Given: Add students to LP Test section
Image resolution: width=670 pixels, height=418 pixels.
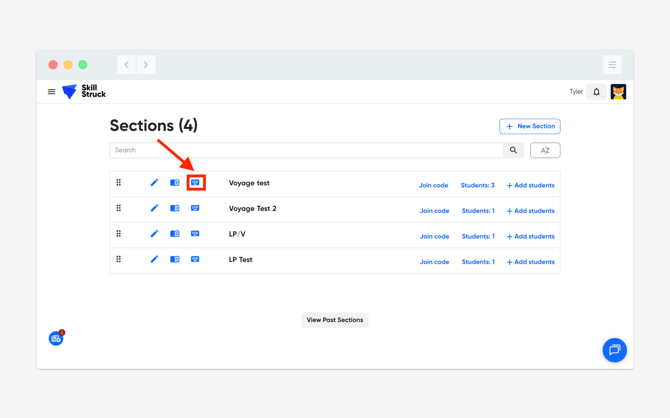Looking at the screenshot, I should pos(530,262).
